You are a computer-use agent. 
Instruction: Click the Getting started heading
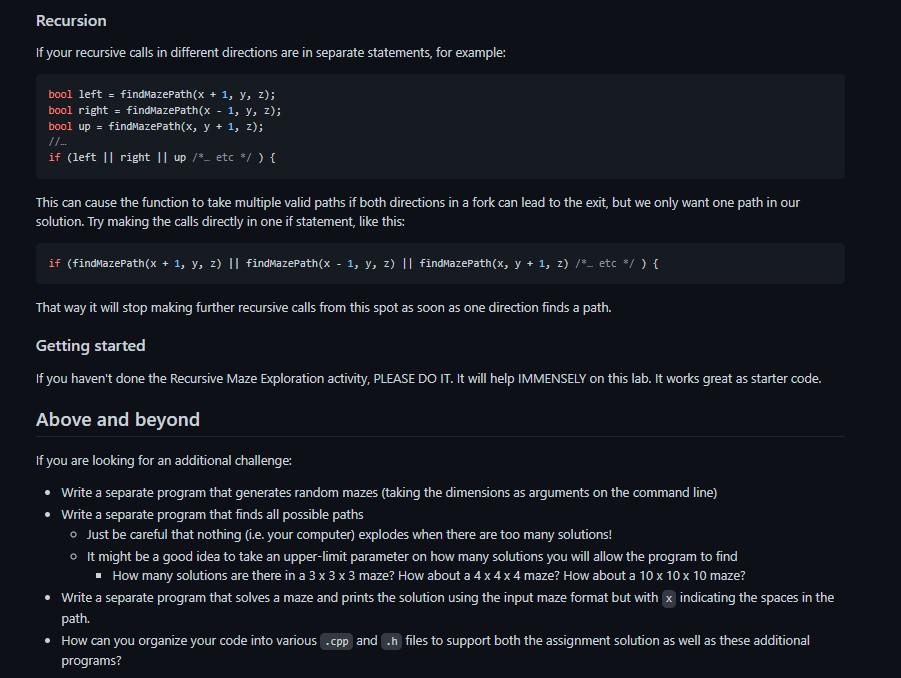(x=90, y=345)
